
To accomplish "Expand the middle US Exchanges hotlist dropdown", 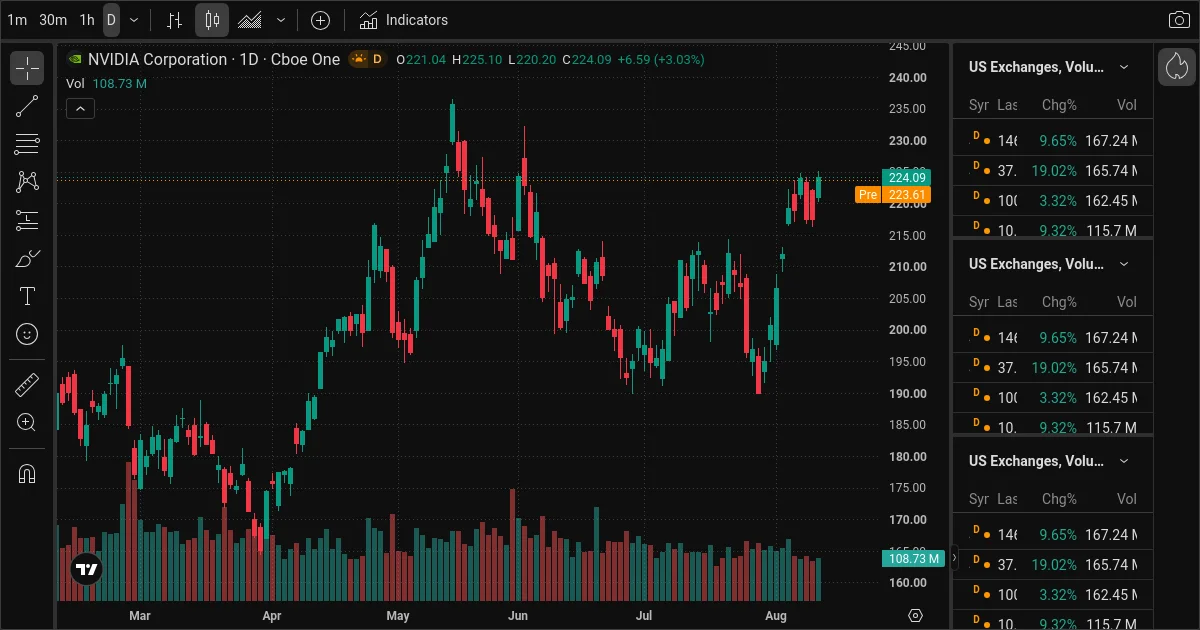I will click(x=1123, y=264).
